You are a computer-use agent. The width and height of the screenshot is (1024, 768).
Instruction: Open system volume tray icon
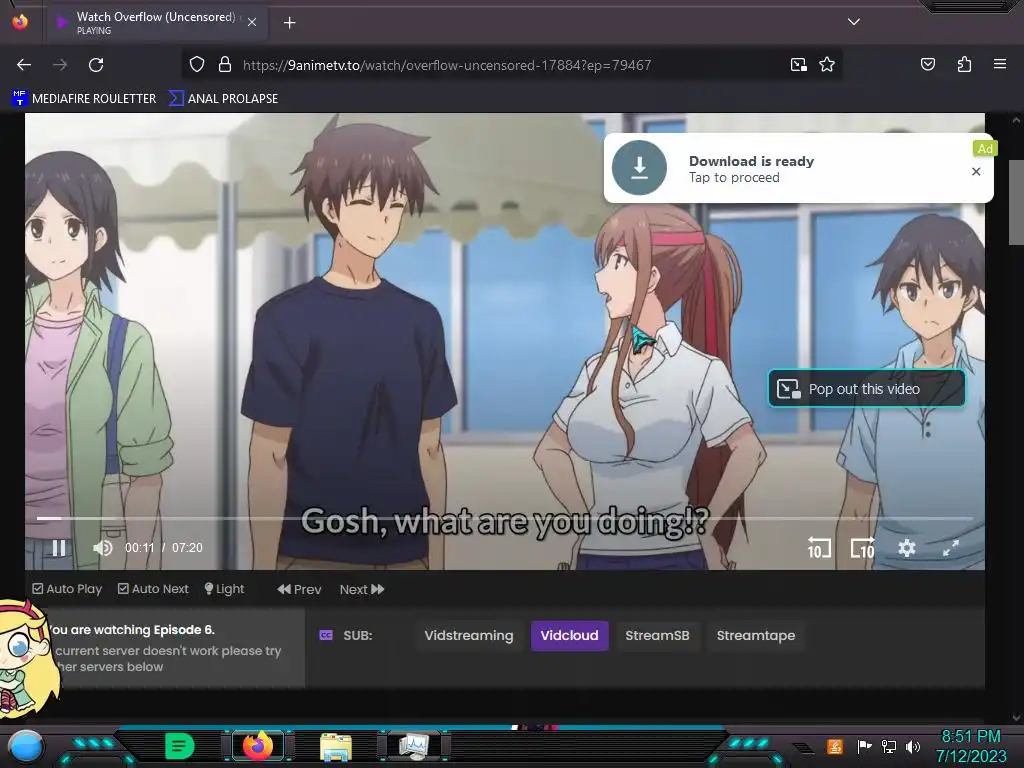pos(912,746)
